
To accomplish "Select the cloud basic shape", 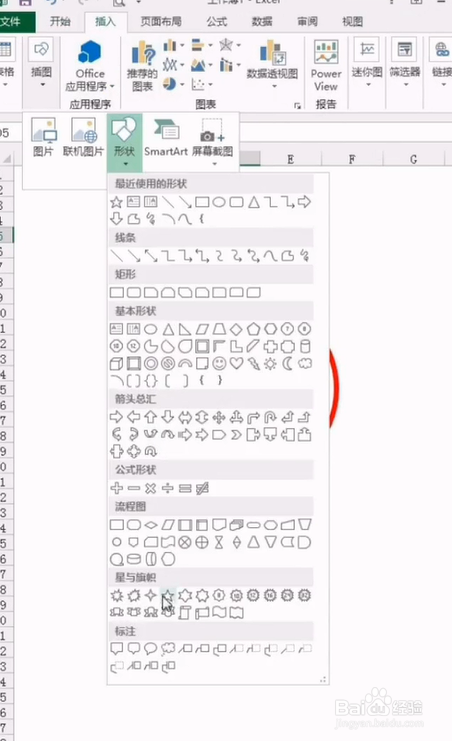I will [305, 363].
